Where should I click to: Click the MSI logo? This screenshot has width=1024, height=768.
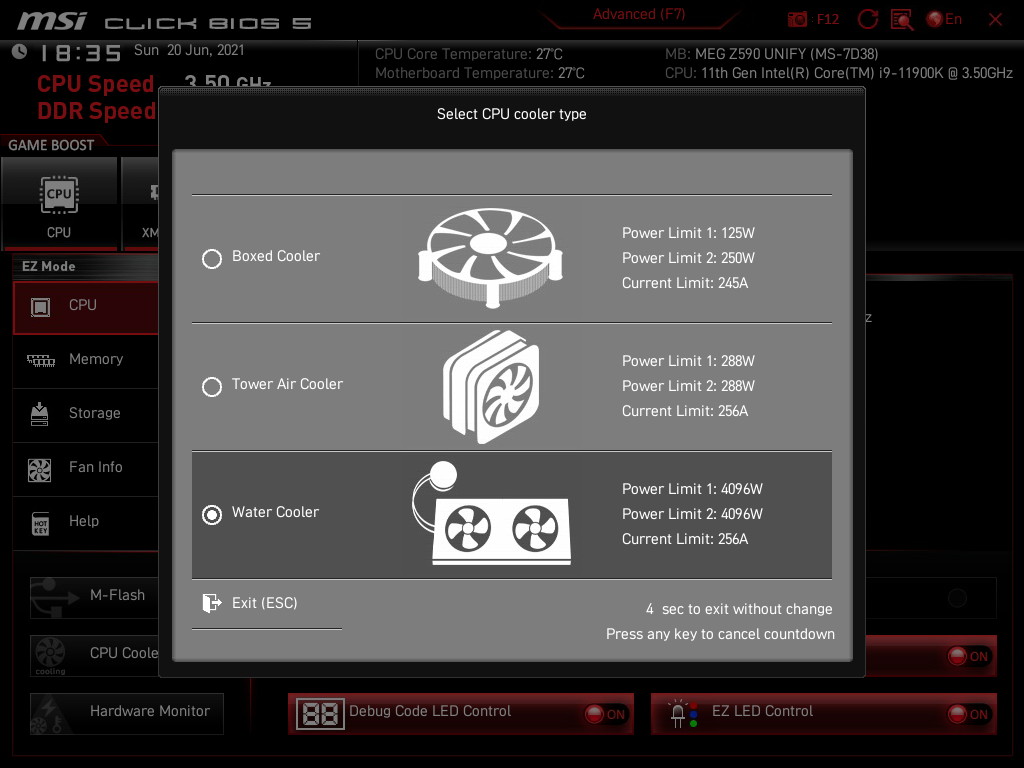pos(52,21)
